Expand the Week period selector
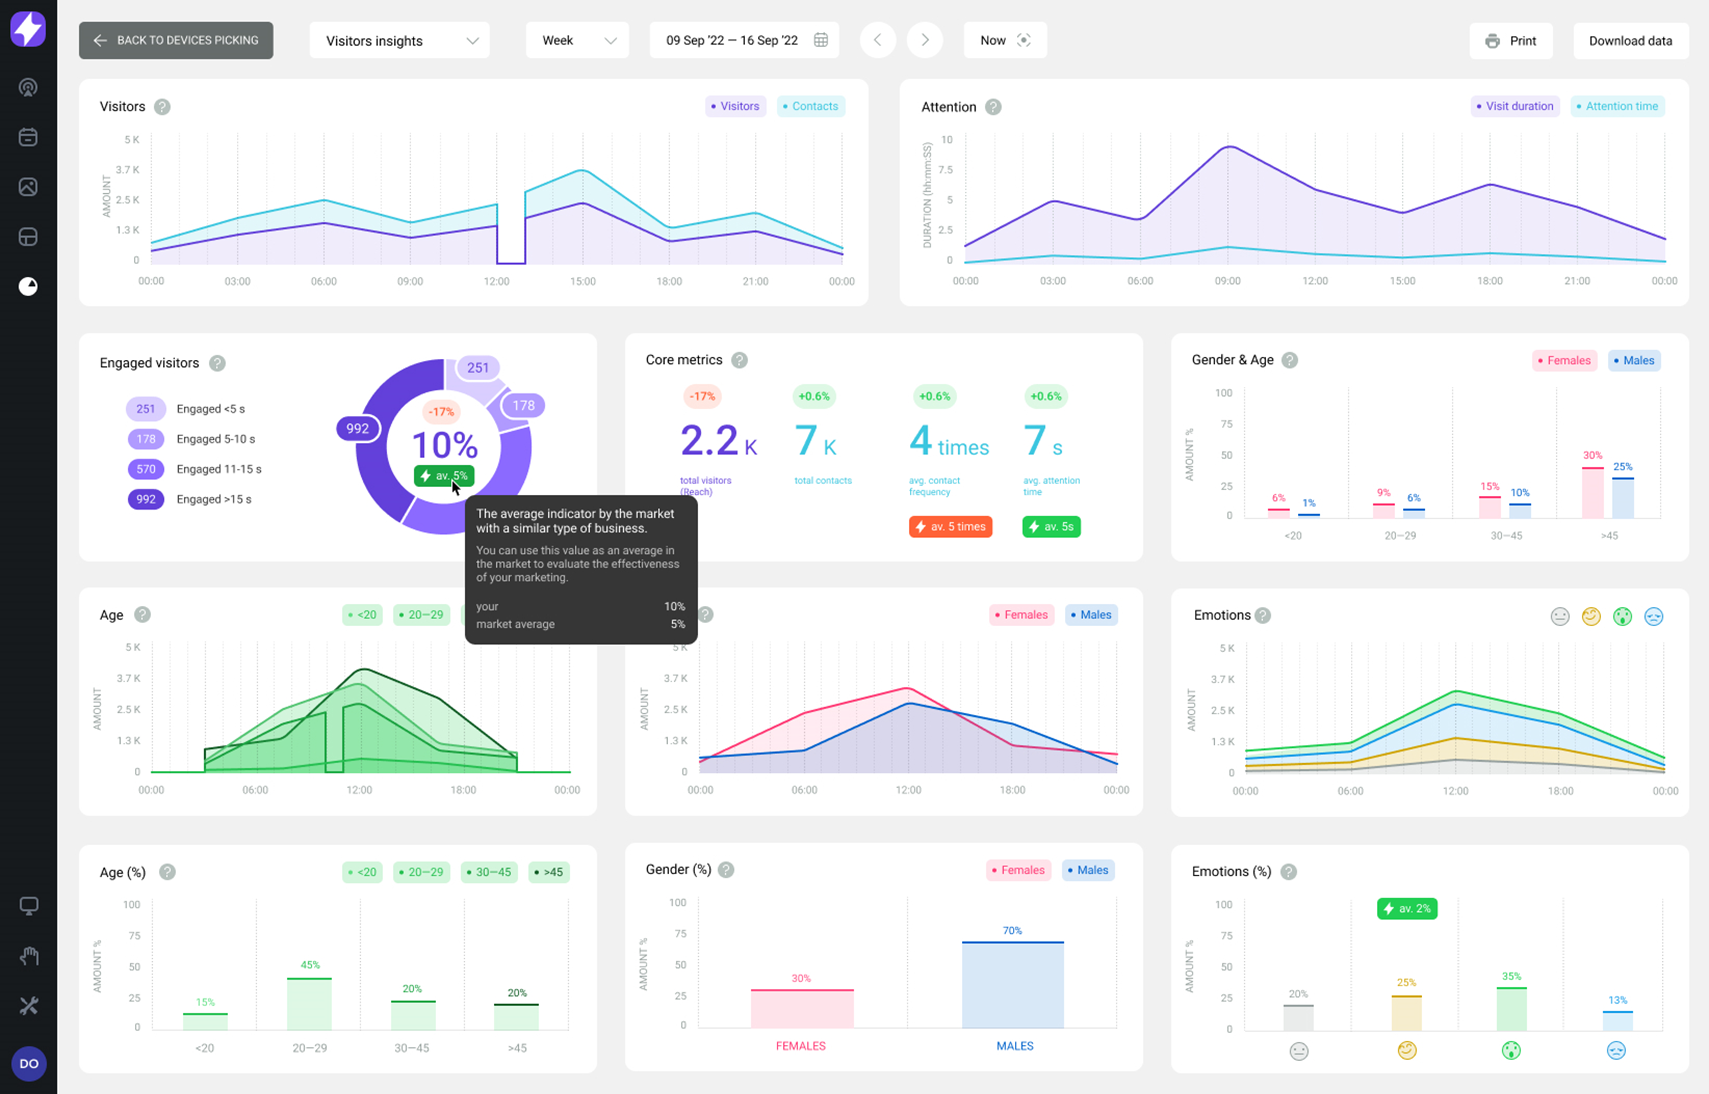Viewport: 1709px width, 1094px height. (x=577, y=40)
